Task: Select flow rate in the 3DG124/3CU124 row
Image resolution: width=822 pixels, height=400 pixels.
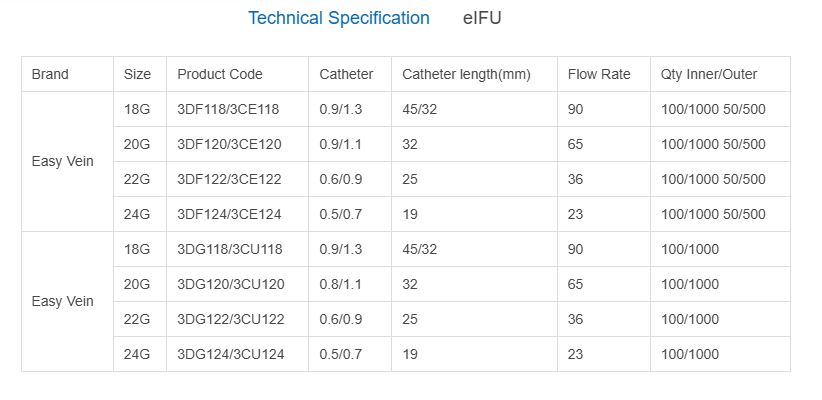Action: tap(576, 354)
